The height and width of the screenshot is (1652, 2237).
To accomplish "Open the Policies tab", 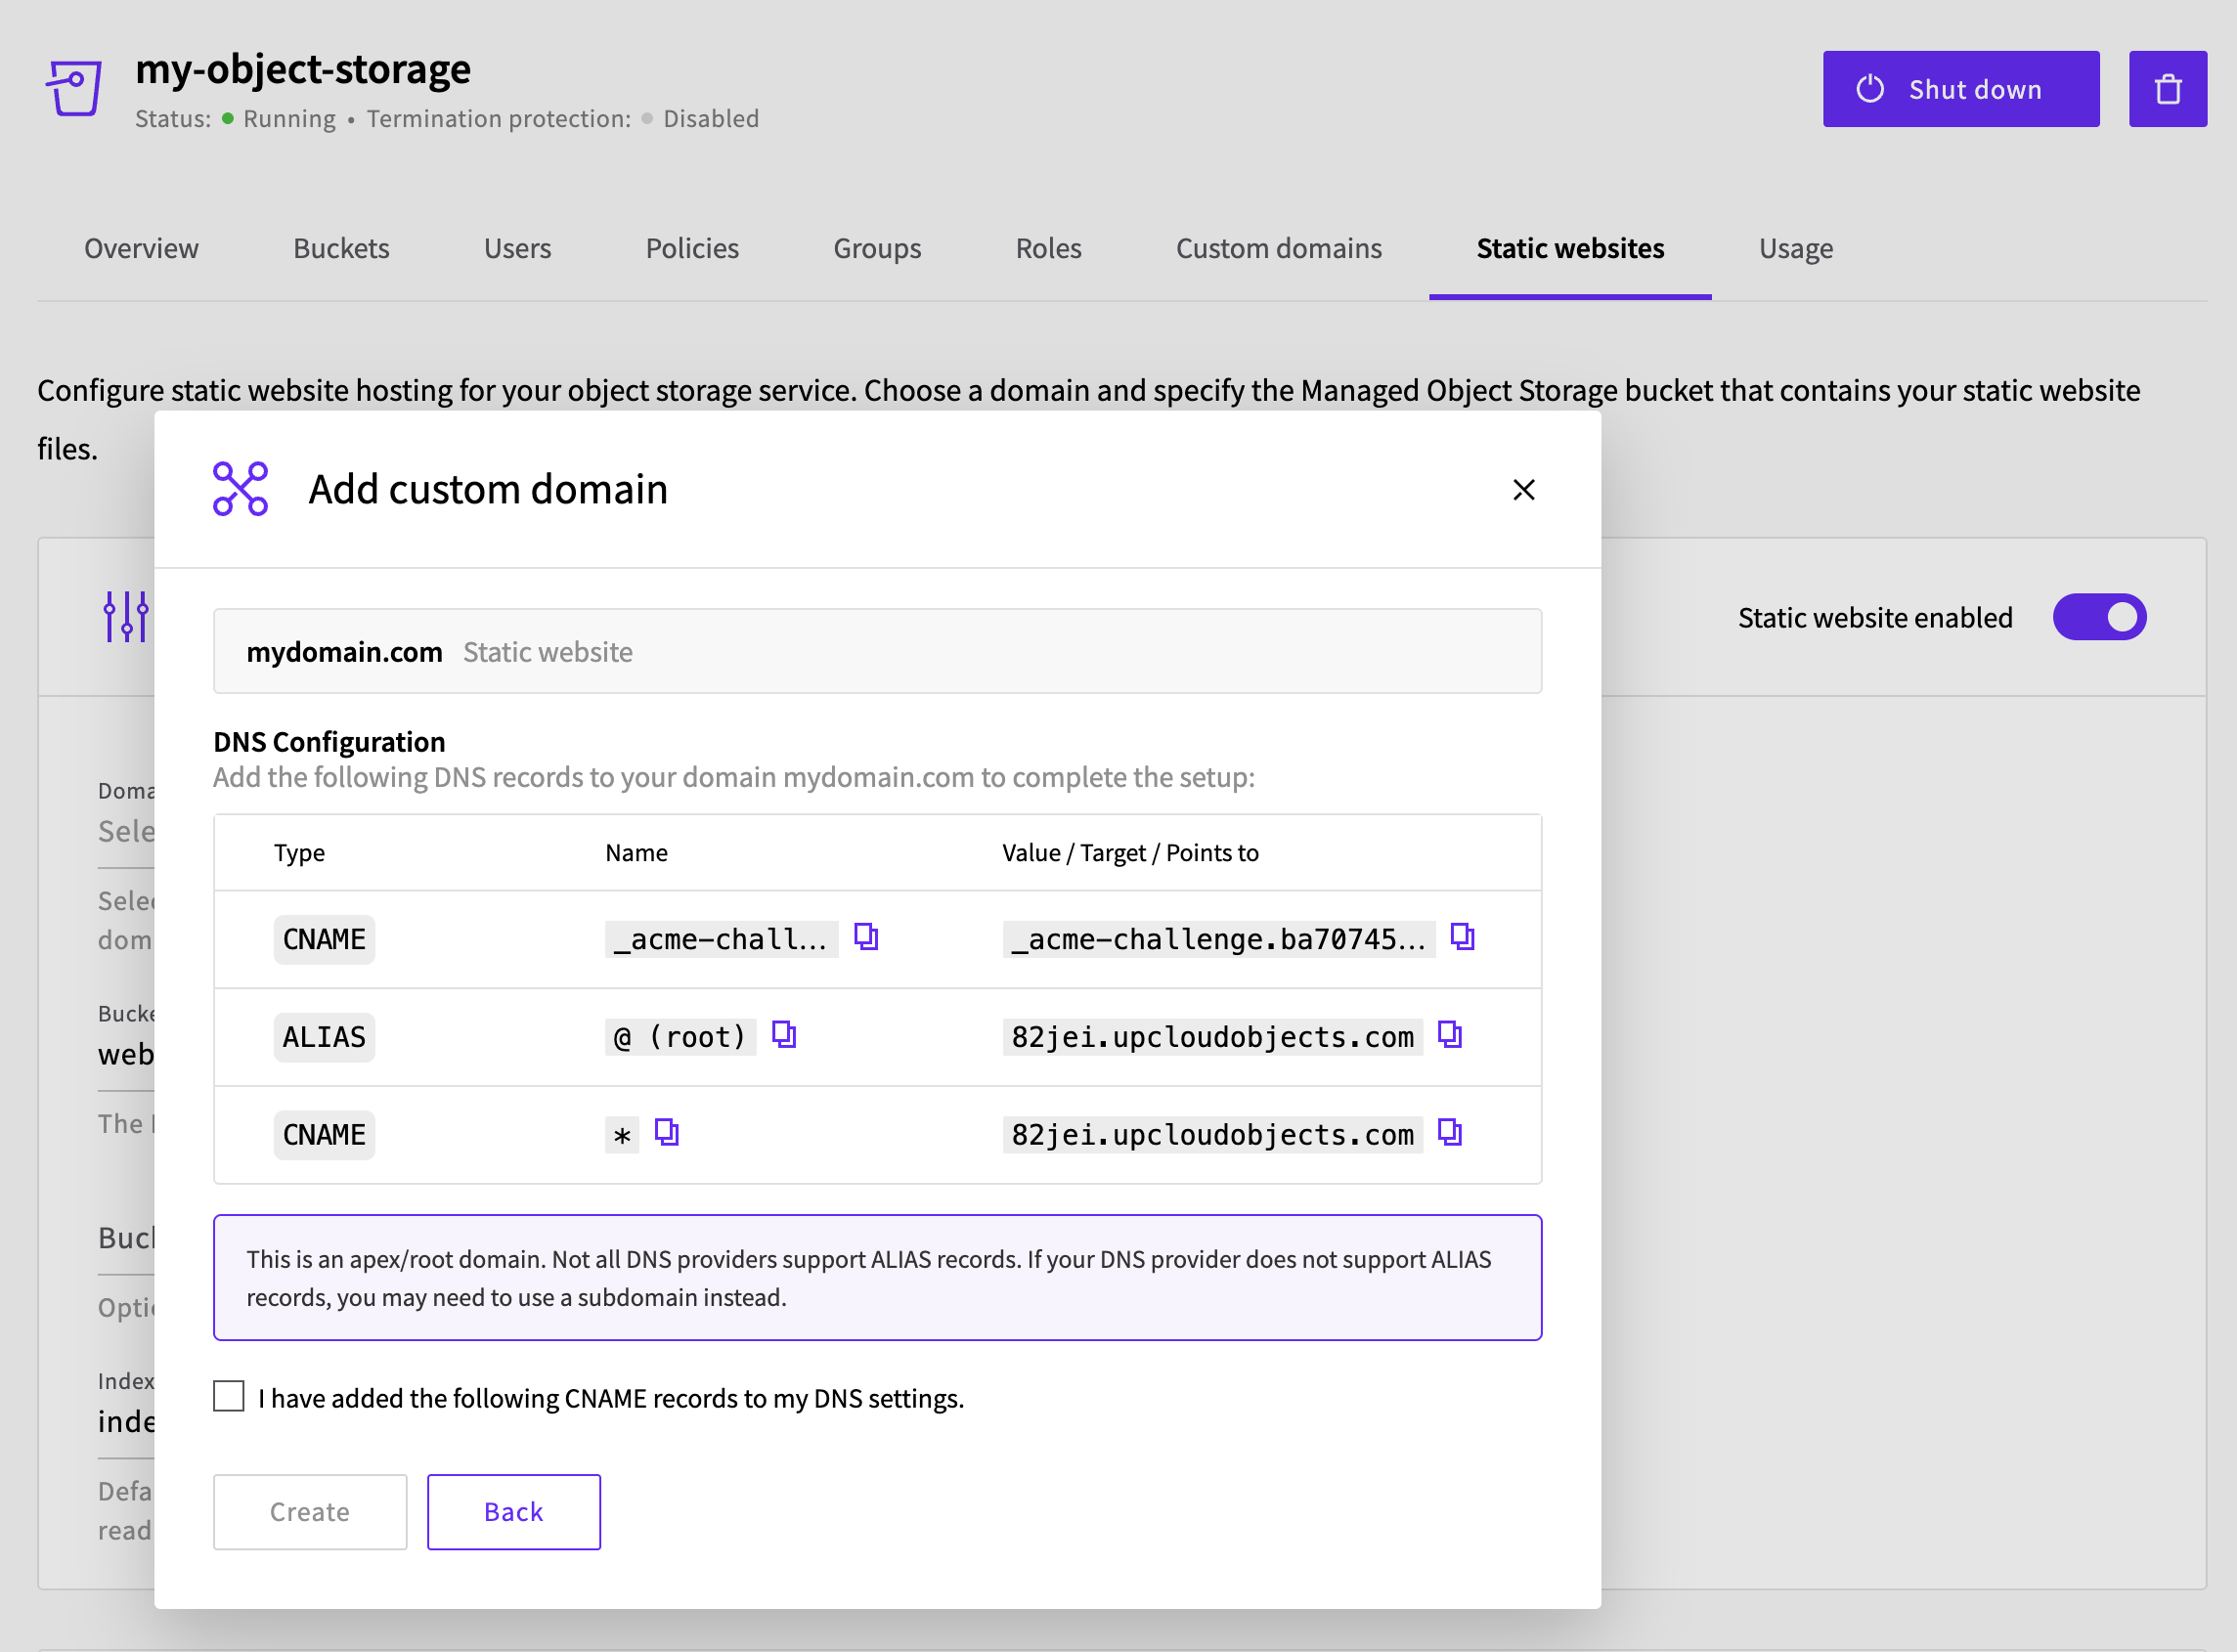I will [x=692, y=248].
